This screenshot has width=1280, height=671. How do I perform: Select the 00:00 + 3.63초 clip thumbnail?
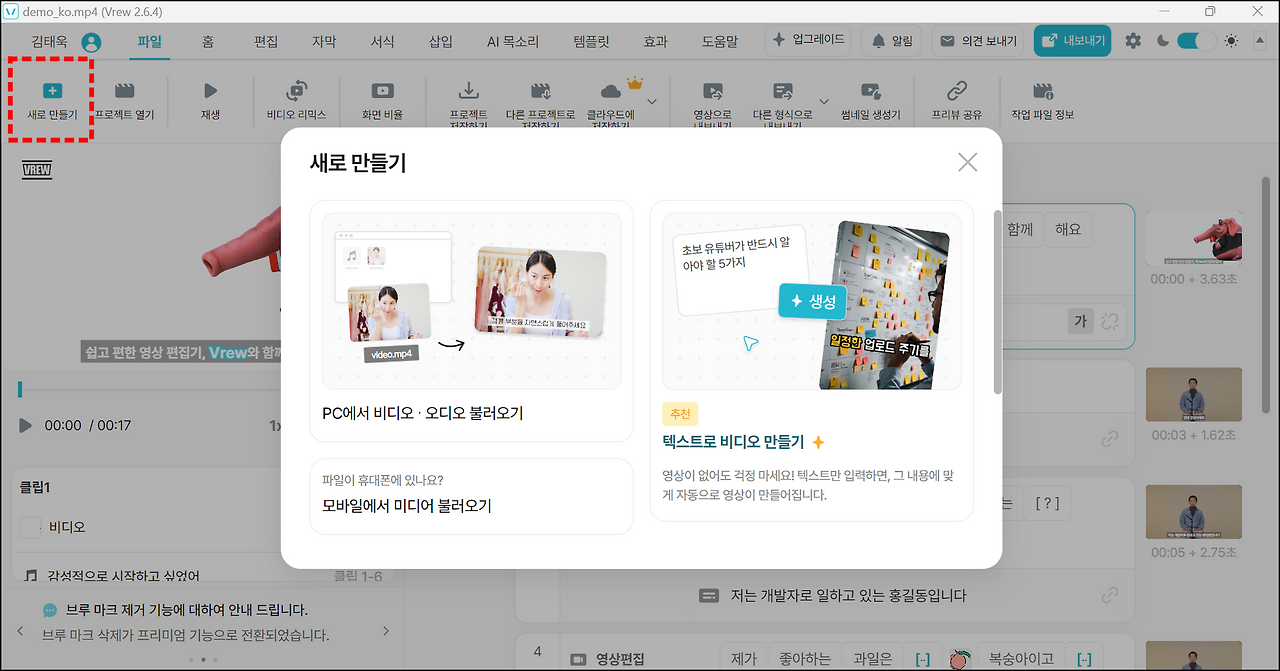click(1193, 238)
